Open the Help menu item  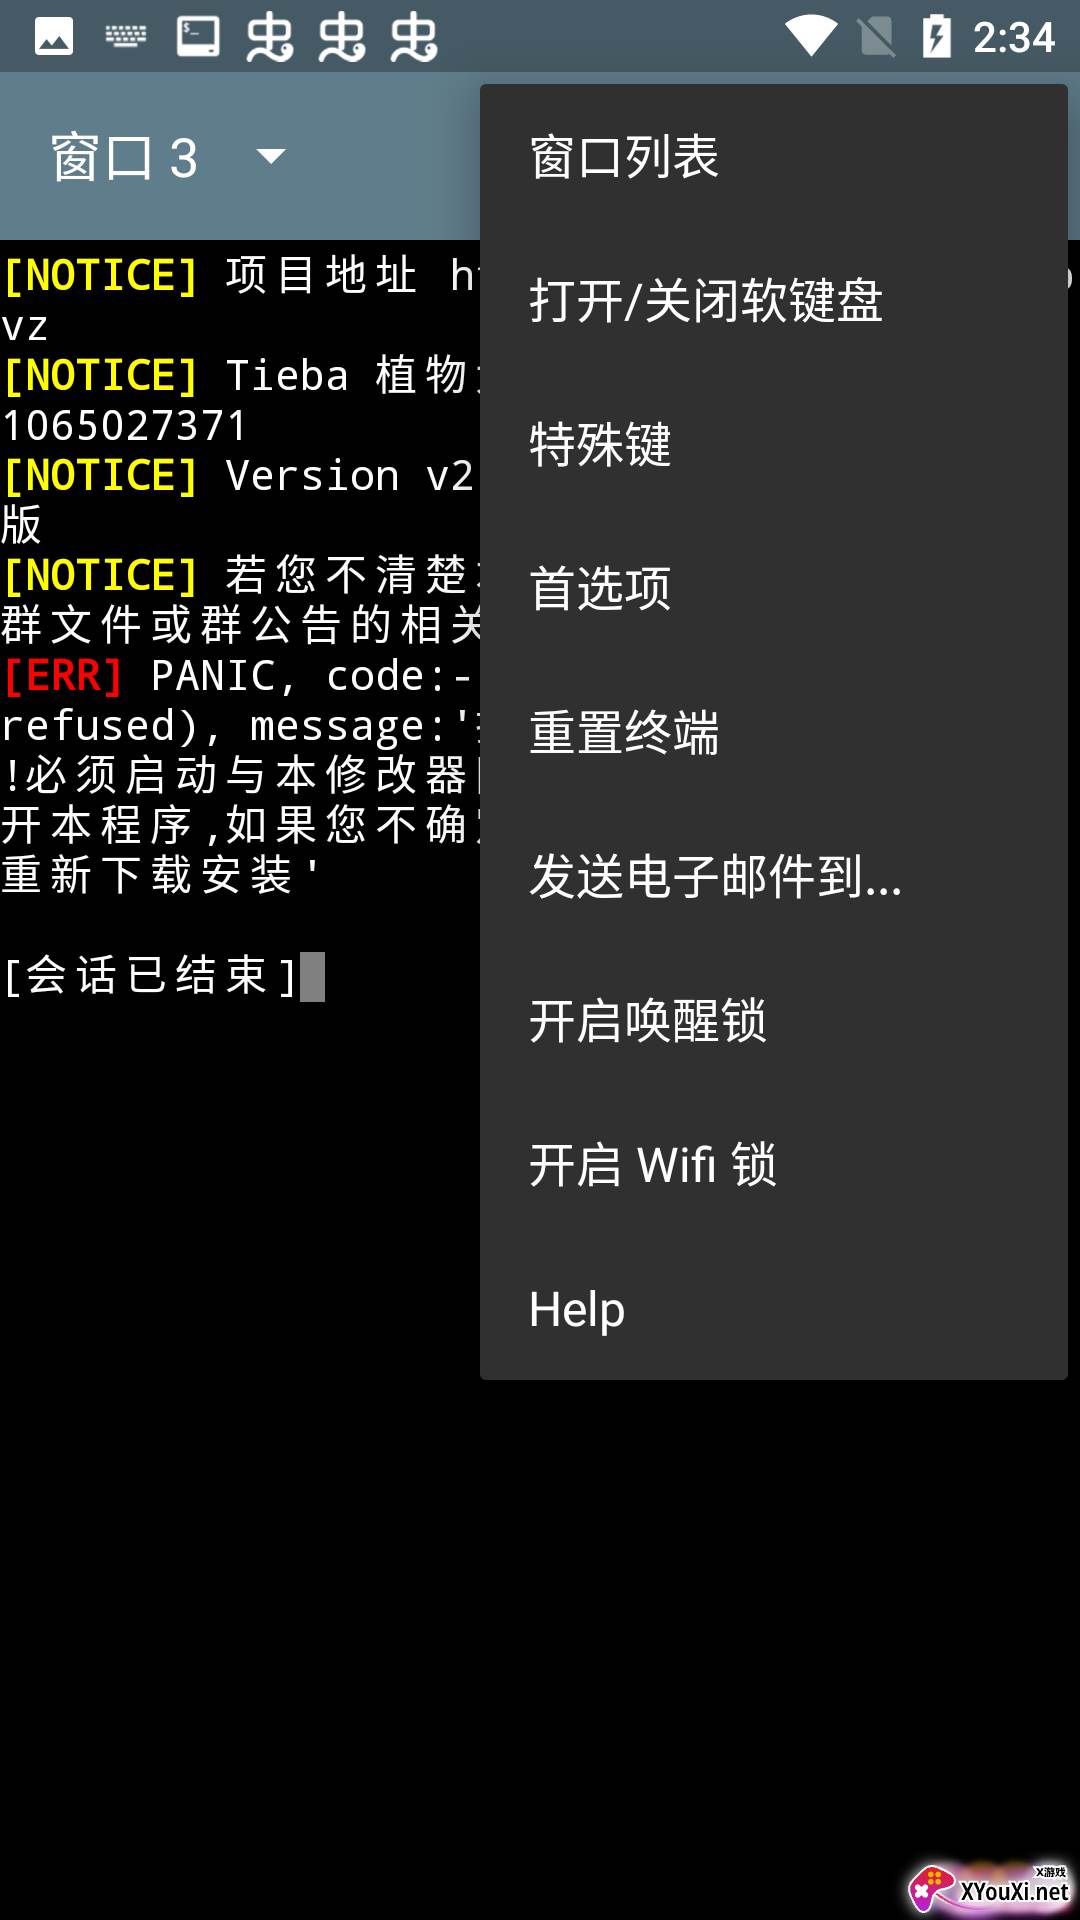(x=774, y=1309)
